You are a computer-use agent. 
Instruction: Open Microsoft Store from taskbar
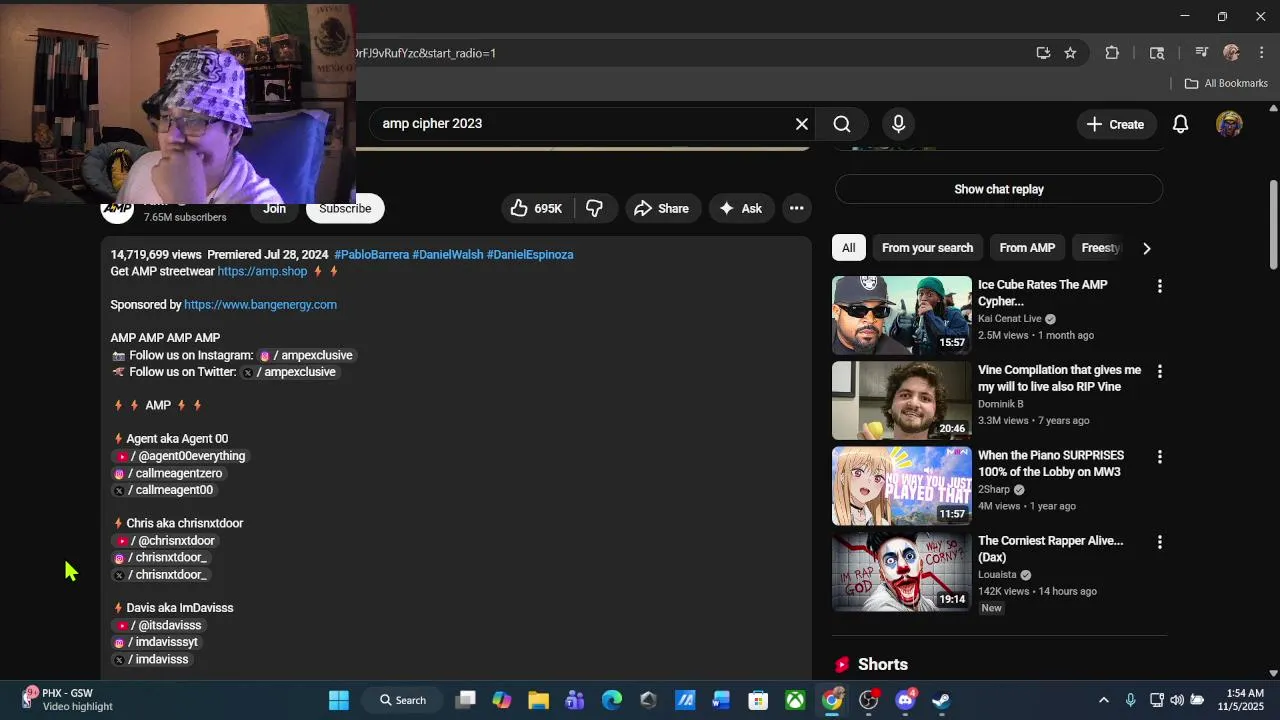tap(758, 700)
